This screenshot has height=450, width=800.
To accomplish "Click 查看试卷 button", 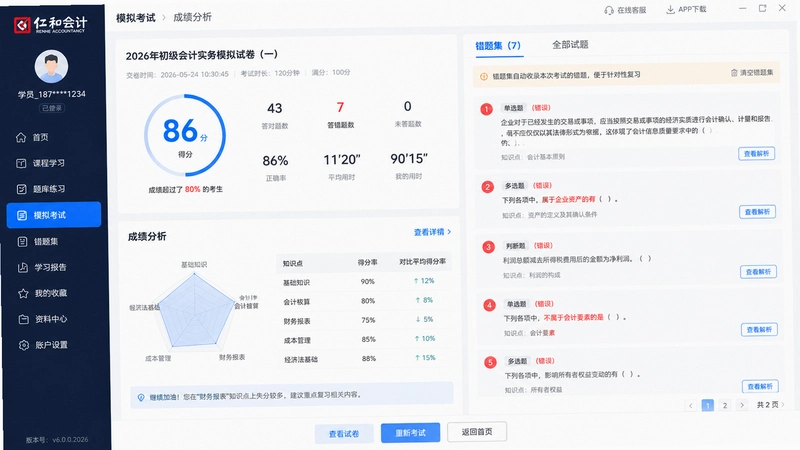I will pos(344,434).
